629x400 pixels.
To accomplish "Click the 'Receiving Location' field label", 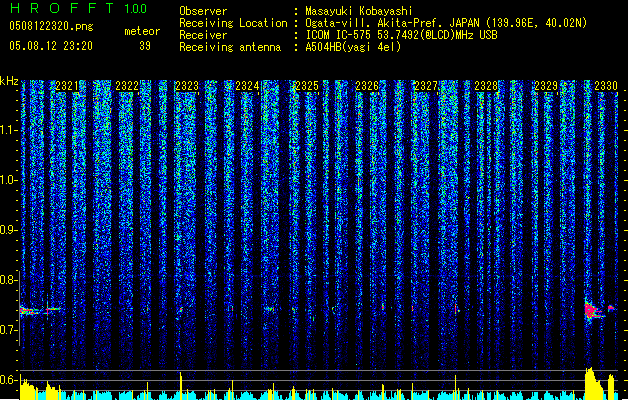I will coord(233,23).
